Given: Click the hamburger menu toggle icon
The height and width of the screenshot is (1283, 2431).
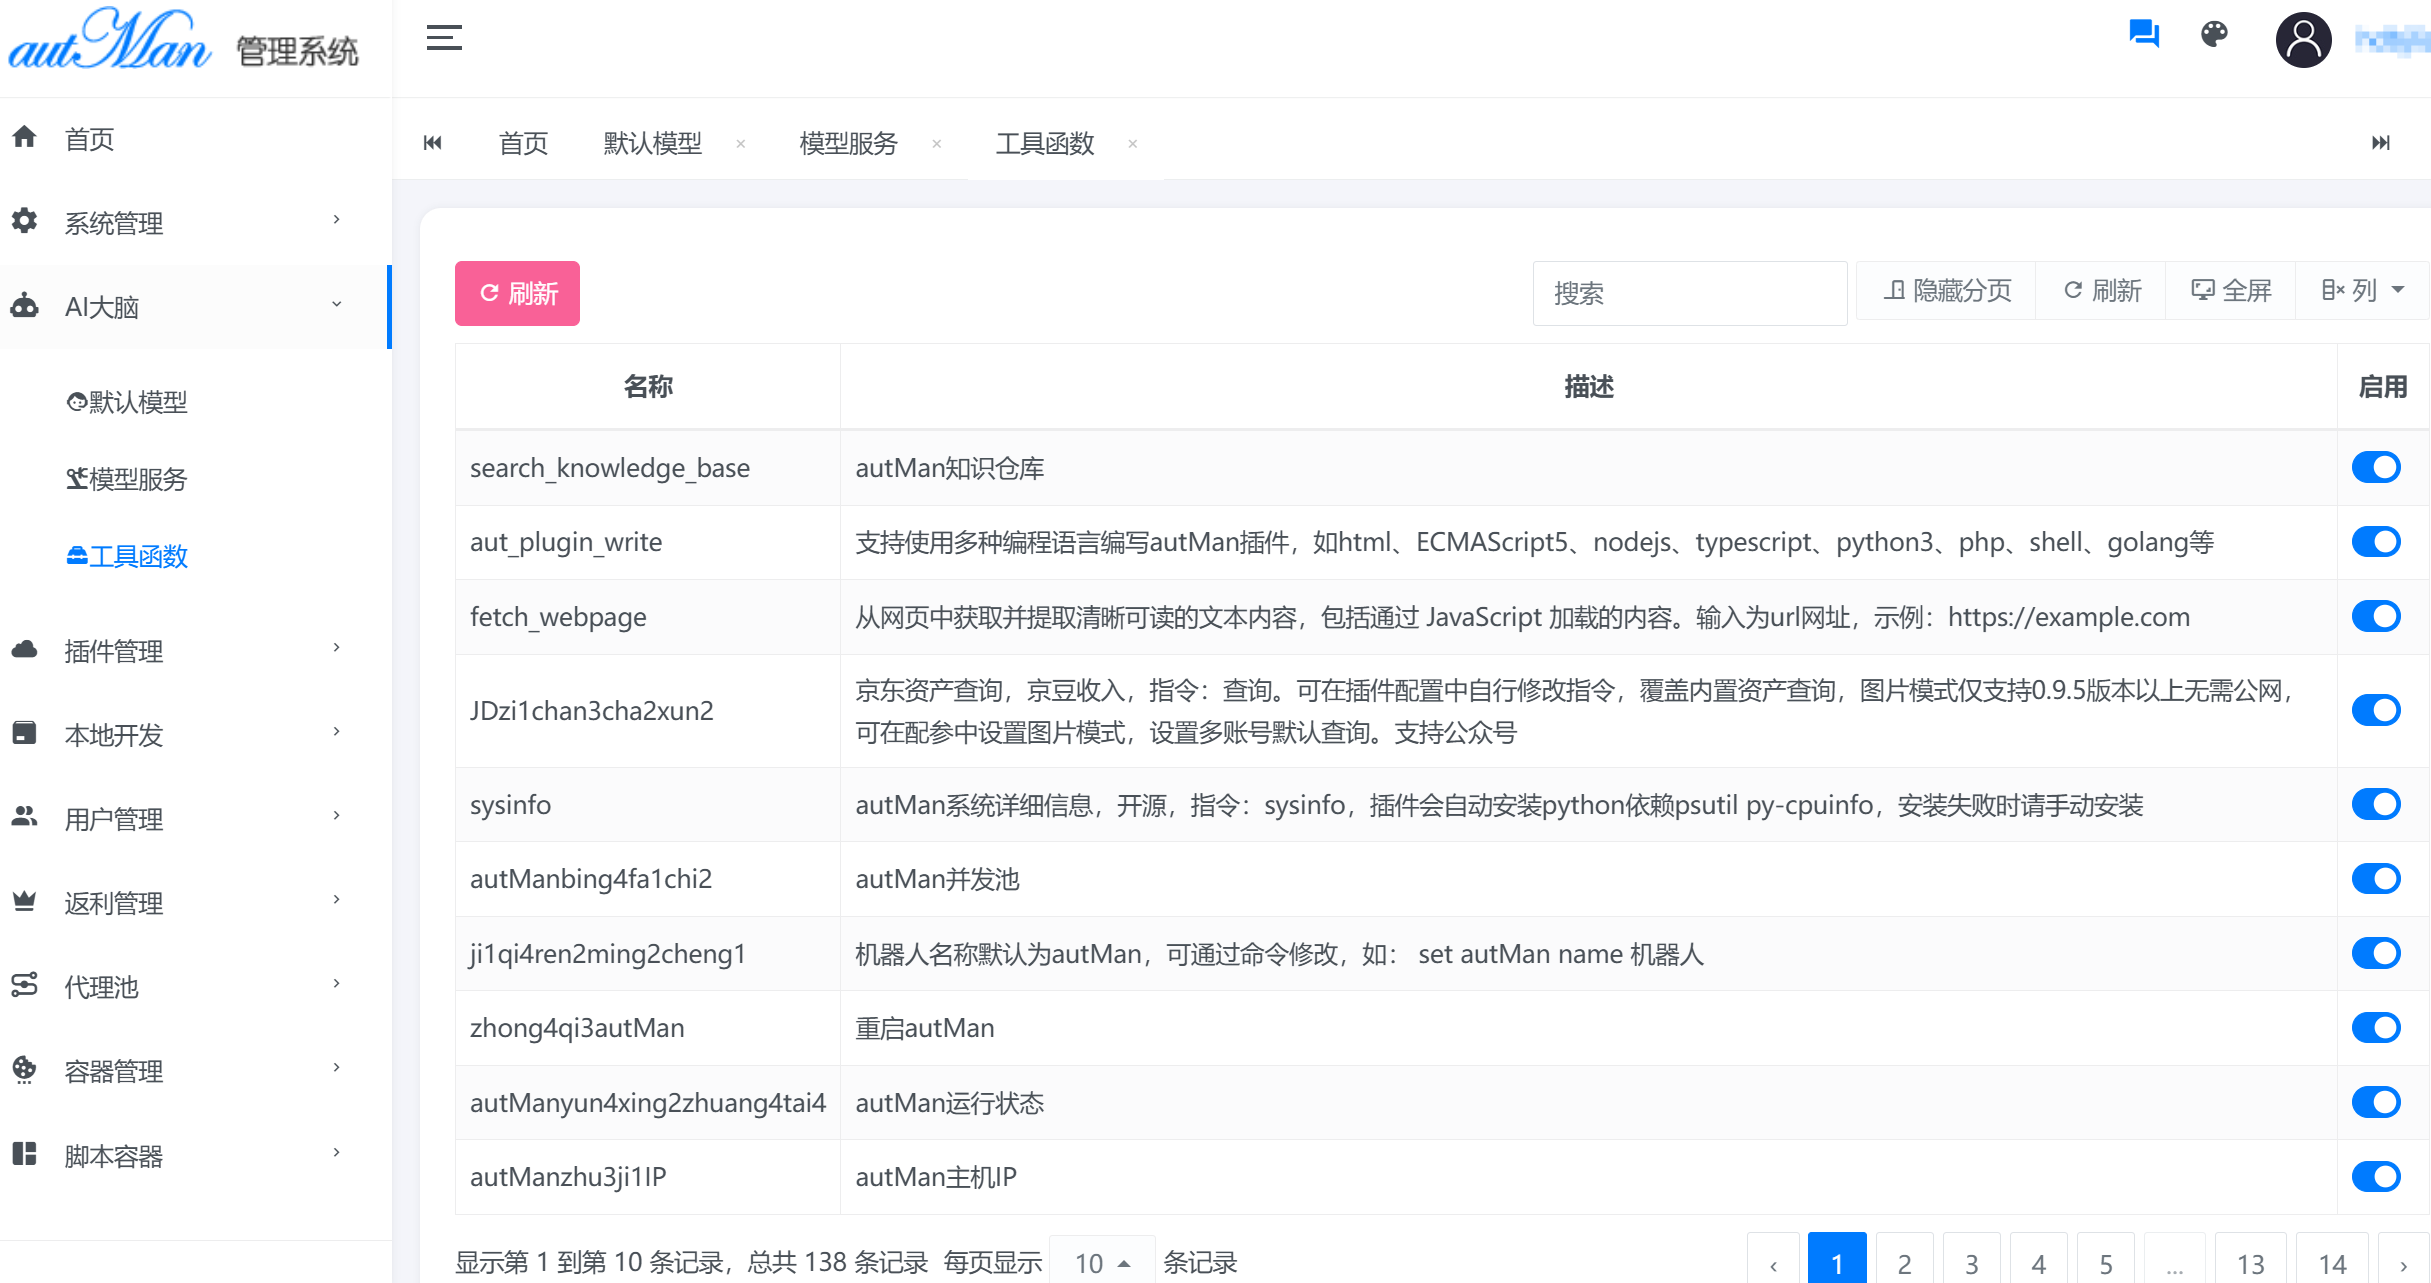Looking at the screenshot, I should coord(444,37).
